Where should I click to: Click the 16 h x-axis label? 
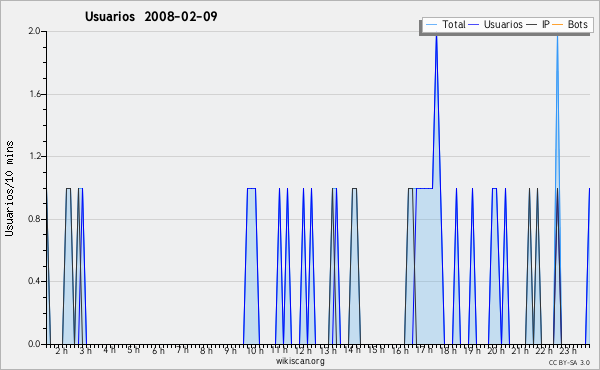[x=400, y=351]
